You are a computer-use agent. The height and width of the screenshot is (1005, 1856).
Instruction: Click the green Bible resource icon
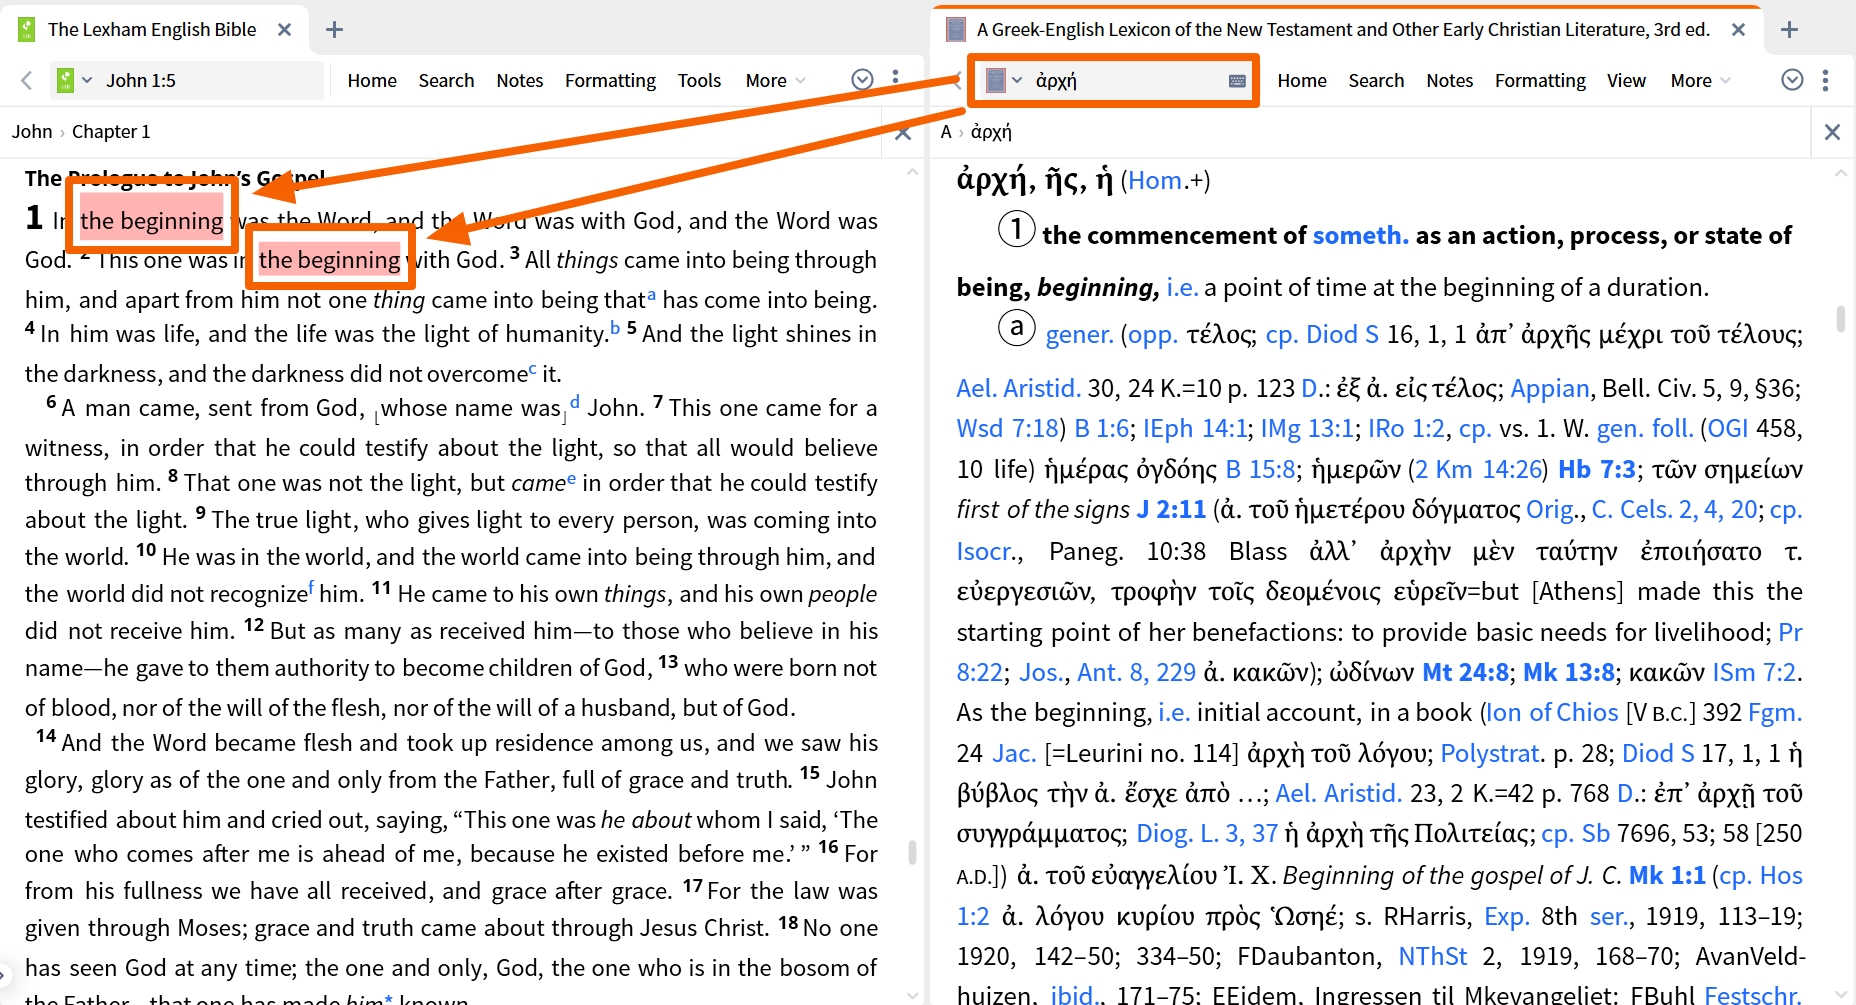pyautogui.click(x=66, y=80)
